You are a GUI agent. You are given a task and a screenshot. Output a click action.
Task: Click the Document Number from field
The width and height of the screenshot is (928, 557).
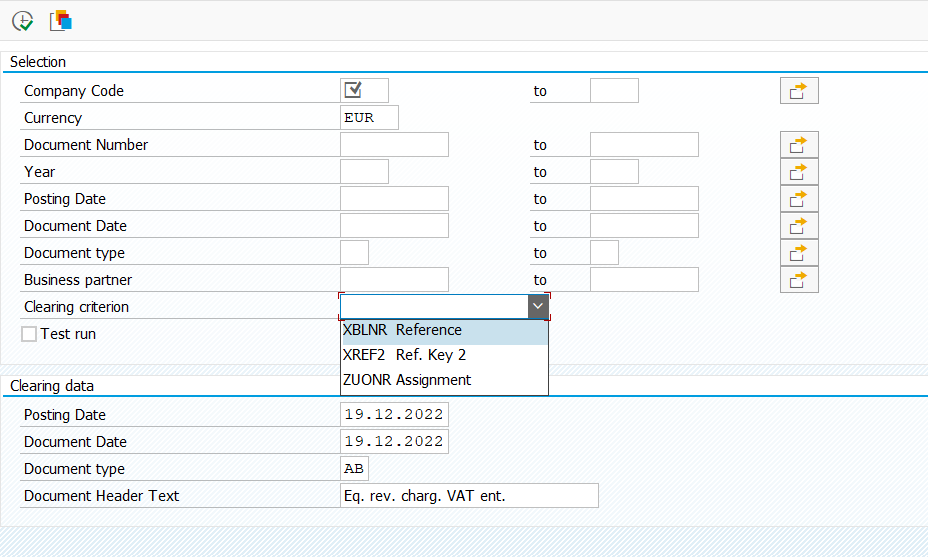click(x=394, y=144)
